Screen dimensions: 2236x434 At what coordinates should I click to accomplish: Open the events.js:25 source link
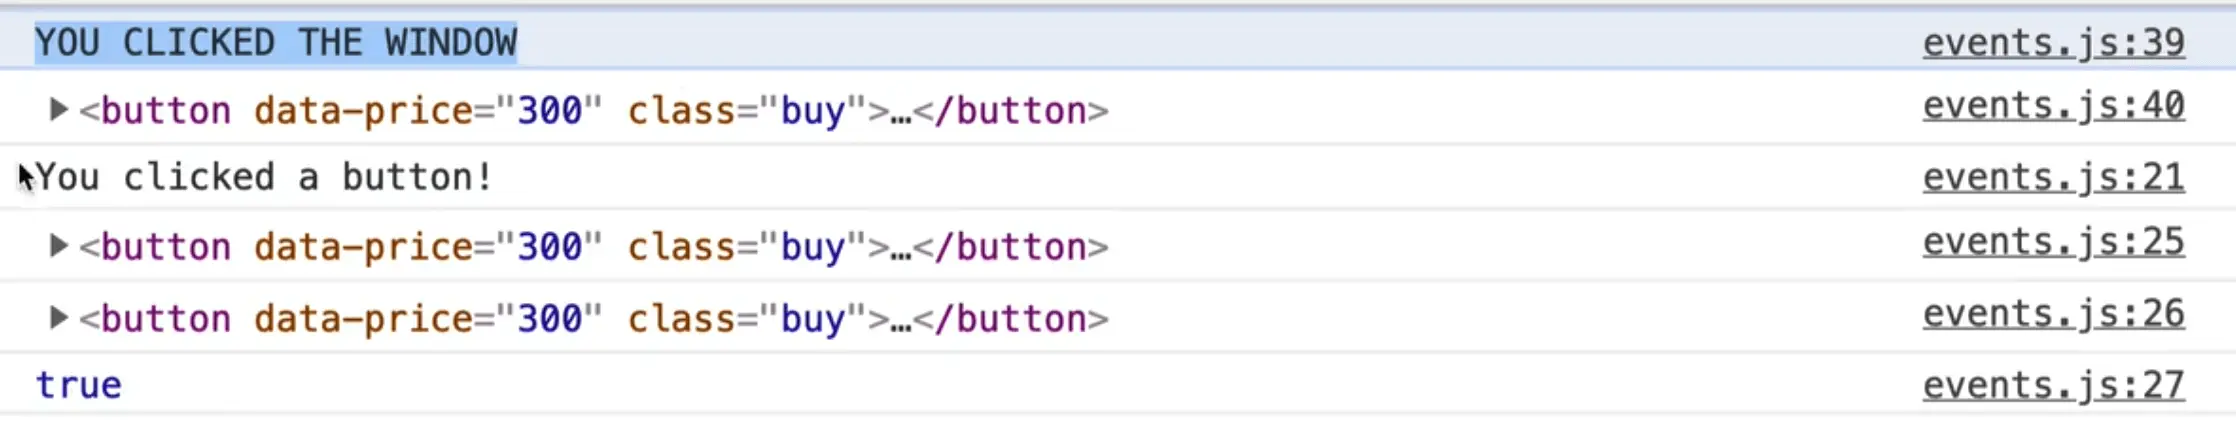point(2053,242)
